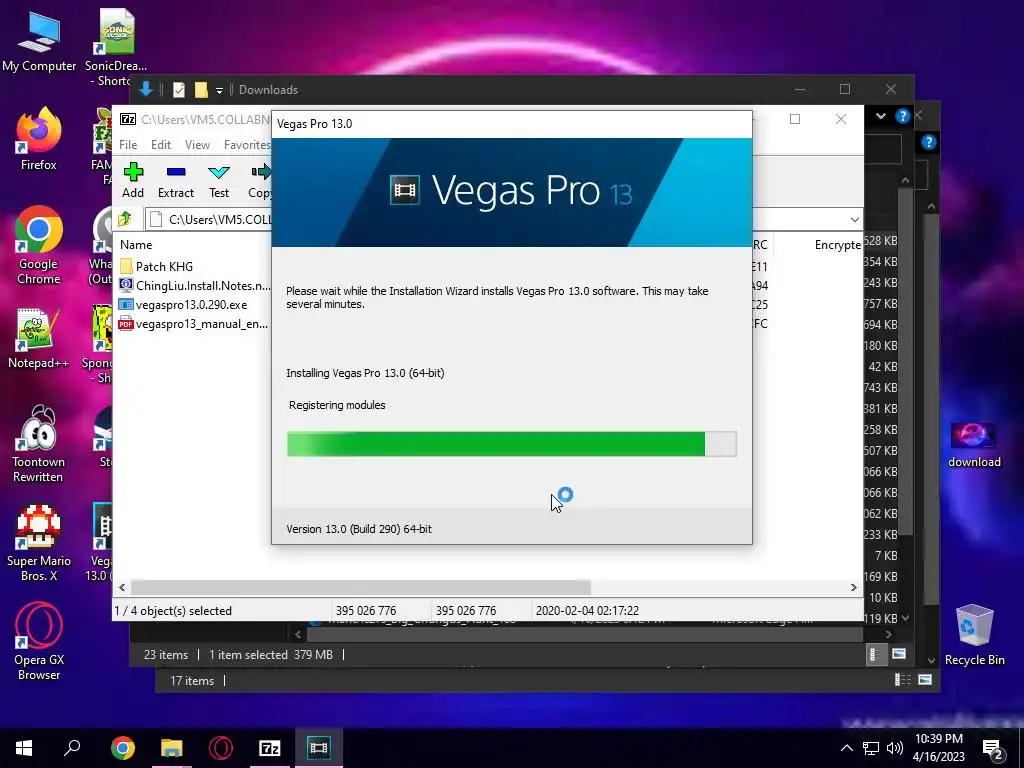Open File Explorer from the taskbar

click(x=172, y=748)
